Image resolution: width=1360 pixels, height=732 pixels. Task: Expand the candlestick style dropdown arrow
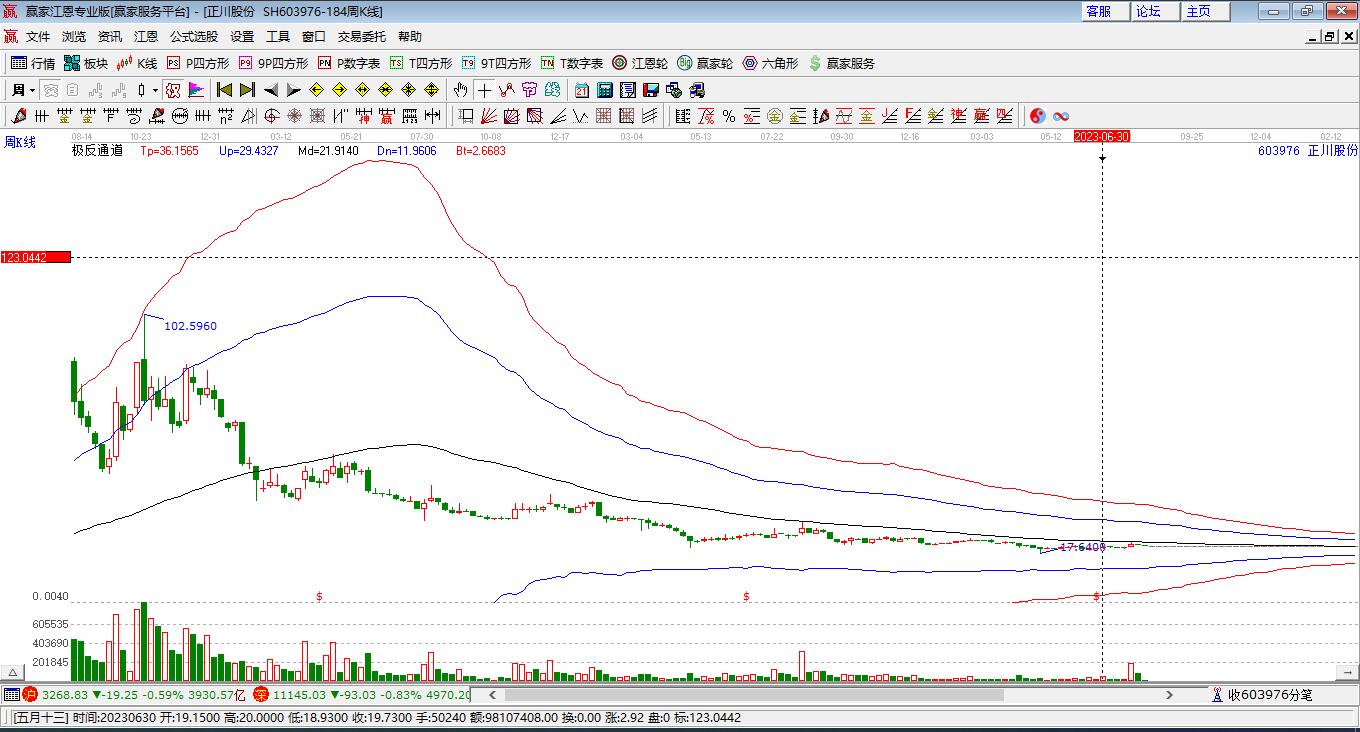(155, 90)
